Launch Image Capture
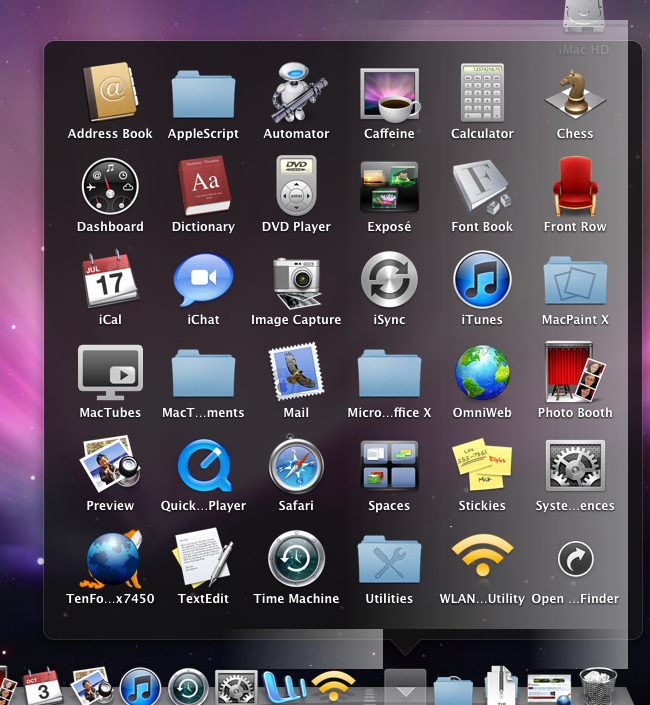This screenshot has width=650, height=705. point(297,282)
